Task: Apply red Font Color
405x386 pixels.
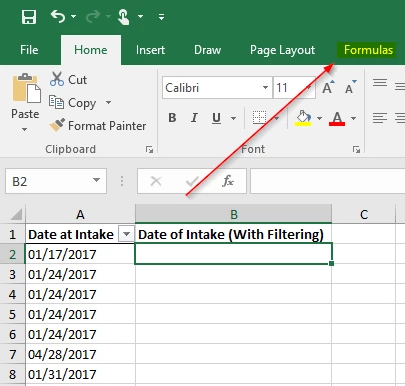Action: point(337,118)
